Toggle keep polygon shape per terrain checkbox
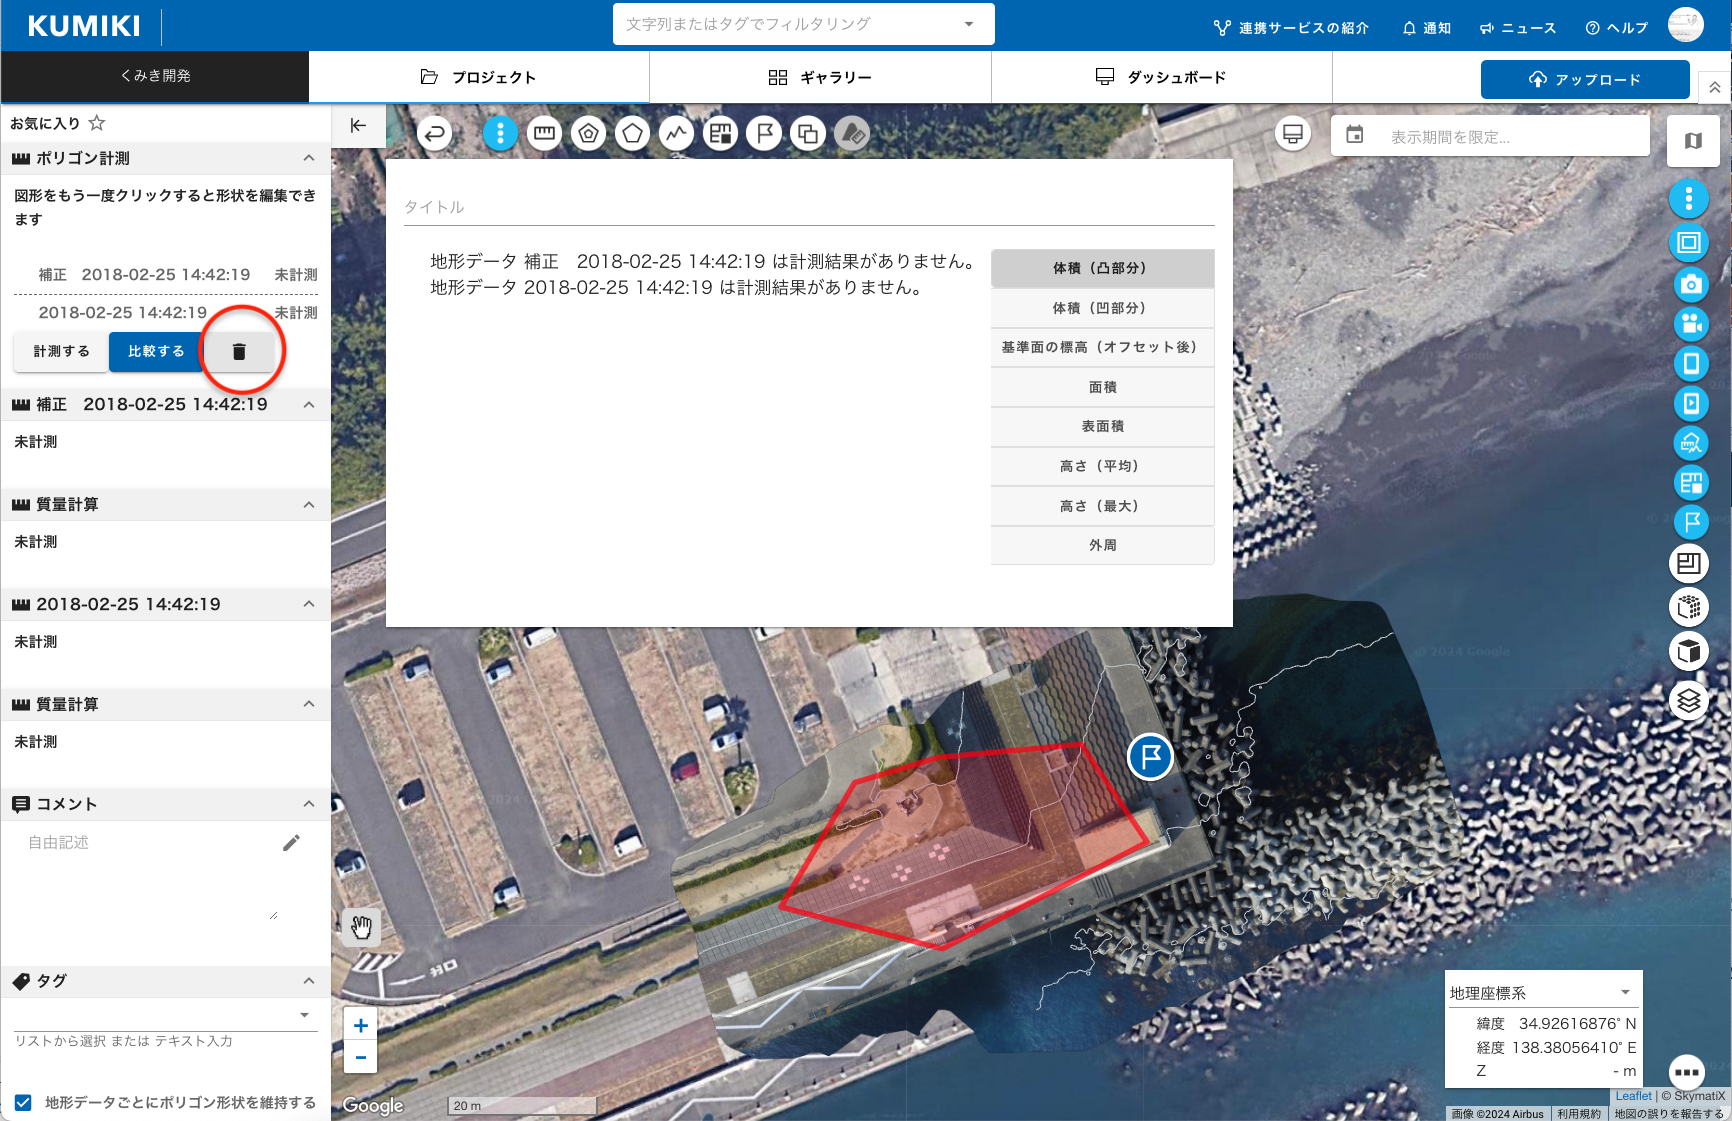 [x=23, y=1102]
